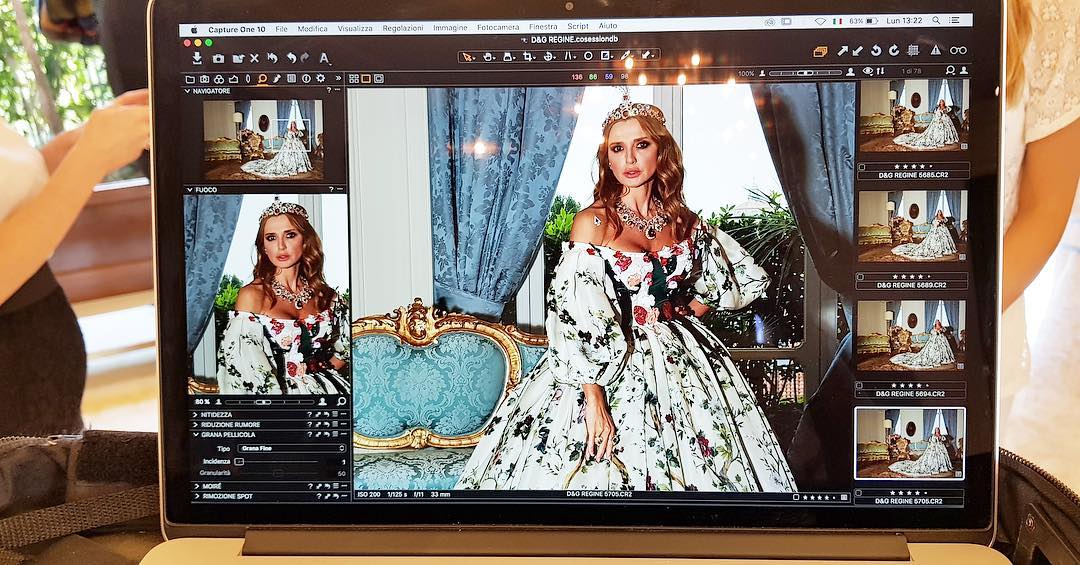The height and width of the screenshot is (565, 1080).
Task: Switch viewer to multi-view grid mode
Action: point(354,78)
